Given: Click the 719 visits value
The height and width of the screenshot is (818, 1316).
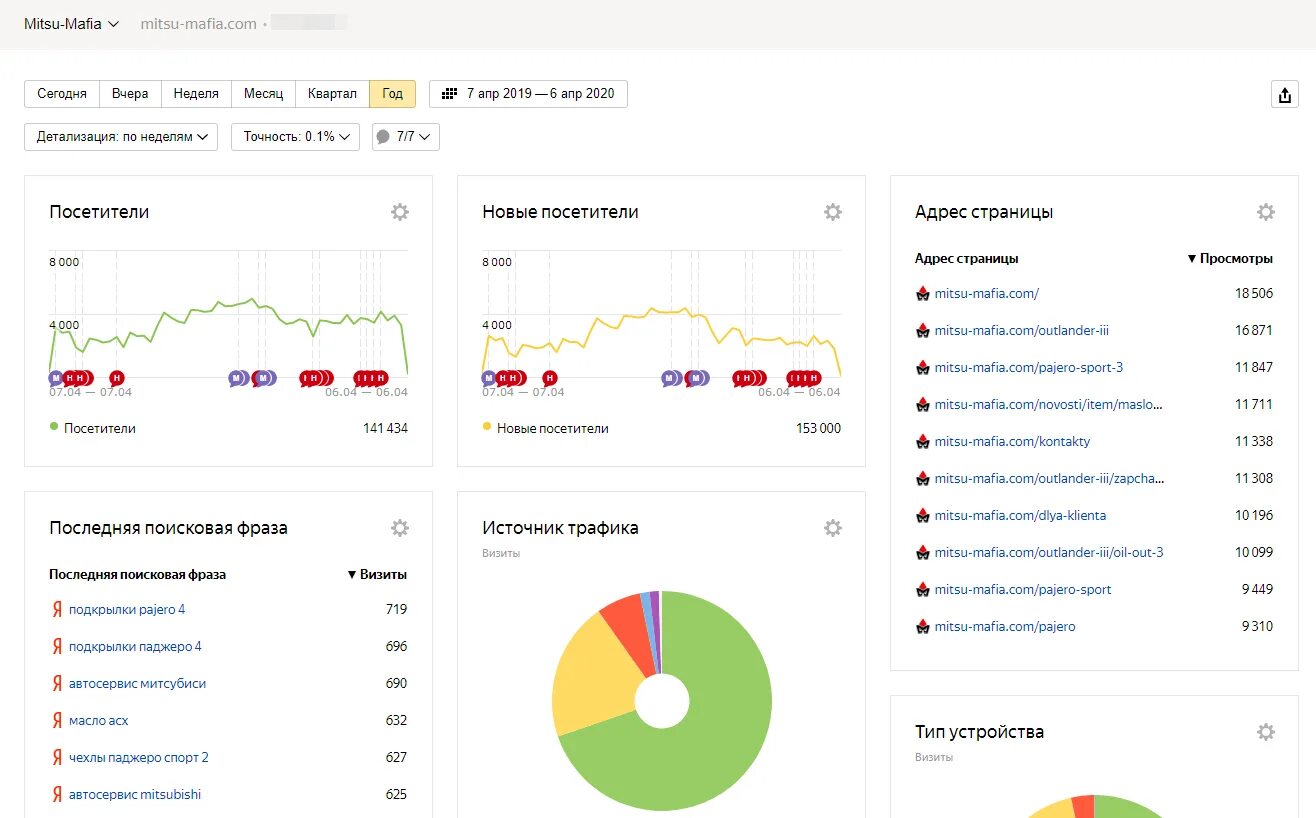Looking at the screenshot, I should point(396,609).
